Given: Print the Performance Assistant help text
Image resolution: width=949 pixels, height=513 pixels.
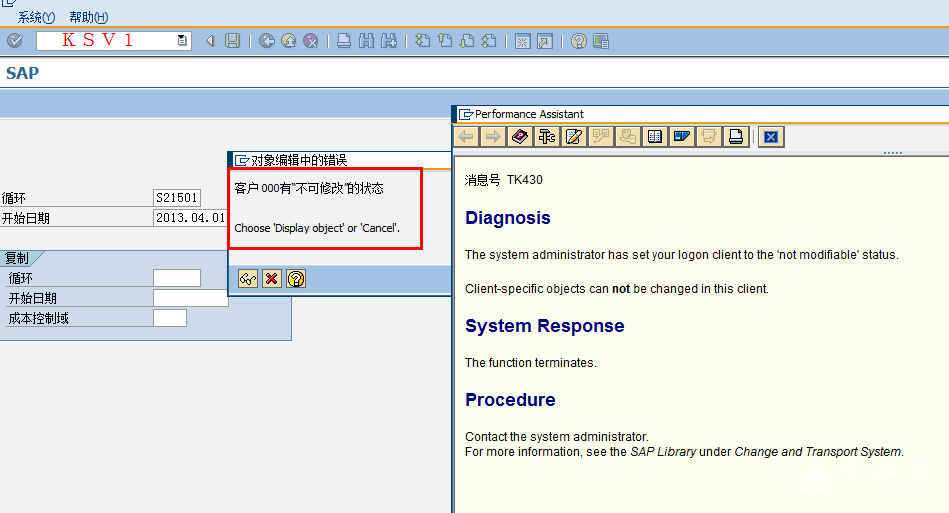Looking at the screenshot, I should click(735, 137).
